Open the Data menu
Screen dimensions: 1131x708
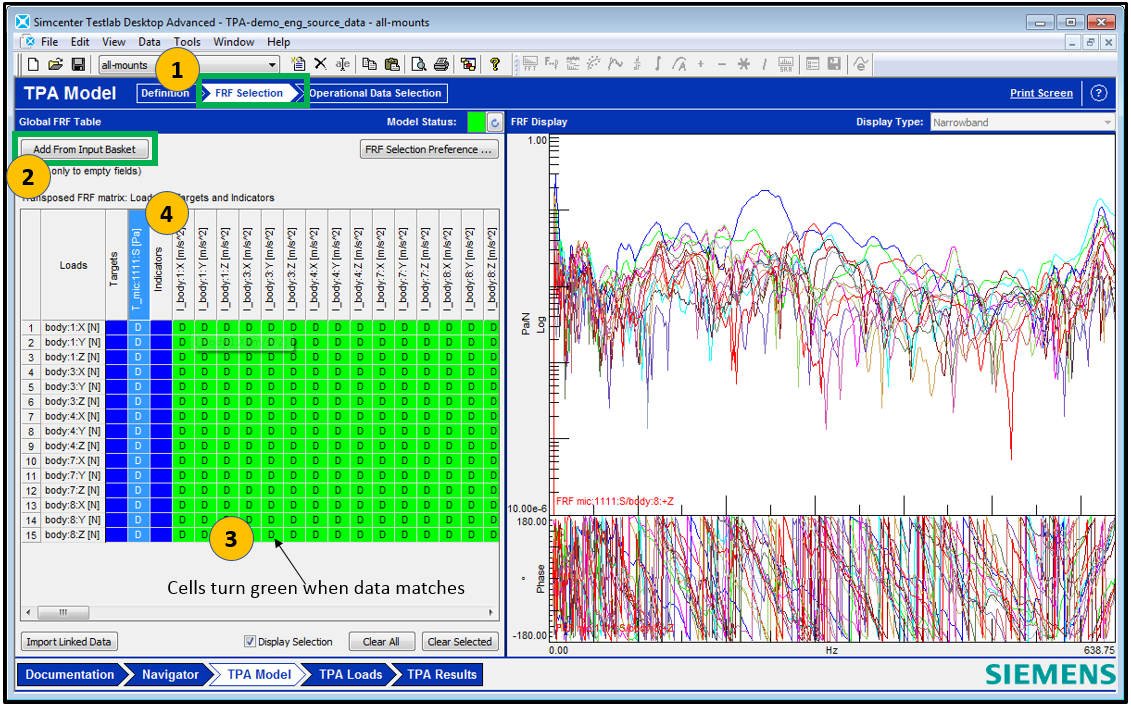[x=149, y=42]
